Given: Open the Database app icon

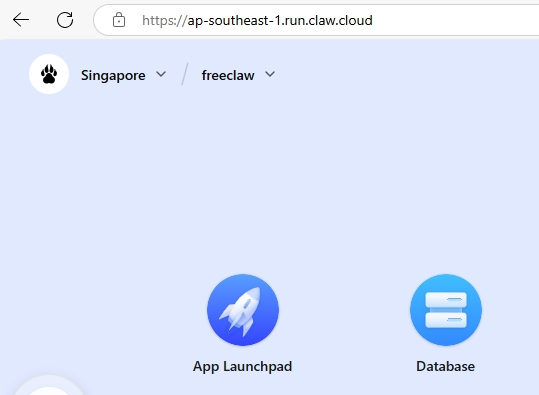Looking at the screenshot, I should (446, 310).
